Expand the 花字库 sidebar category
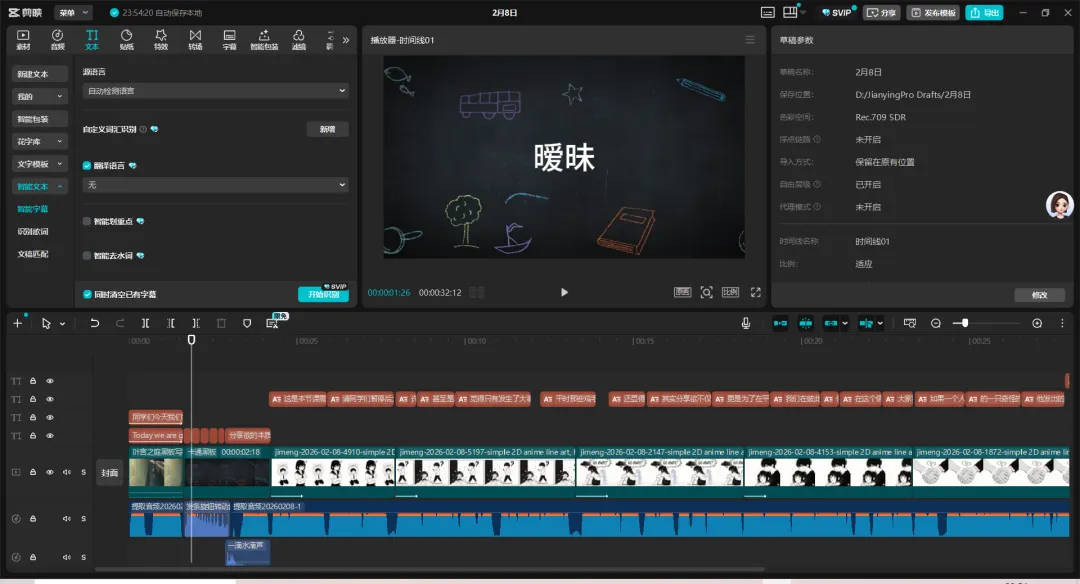The image size is (1080, 584). point(39,141)
